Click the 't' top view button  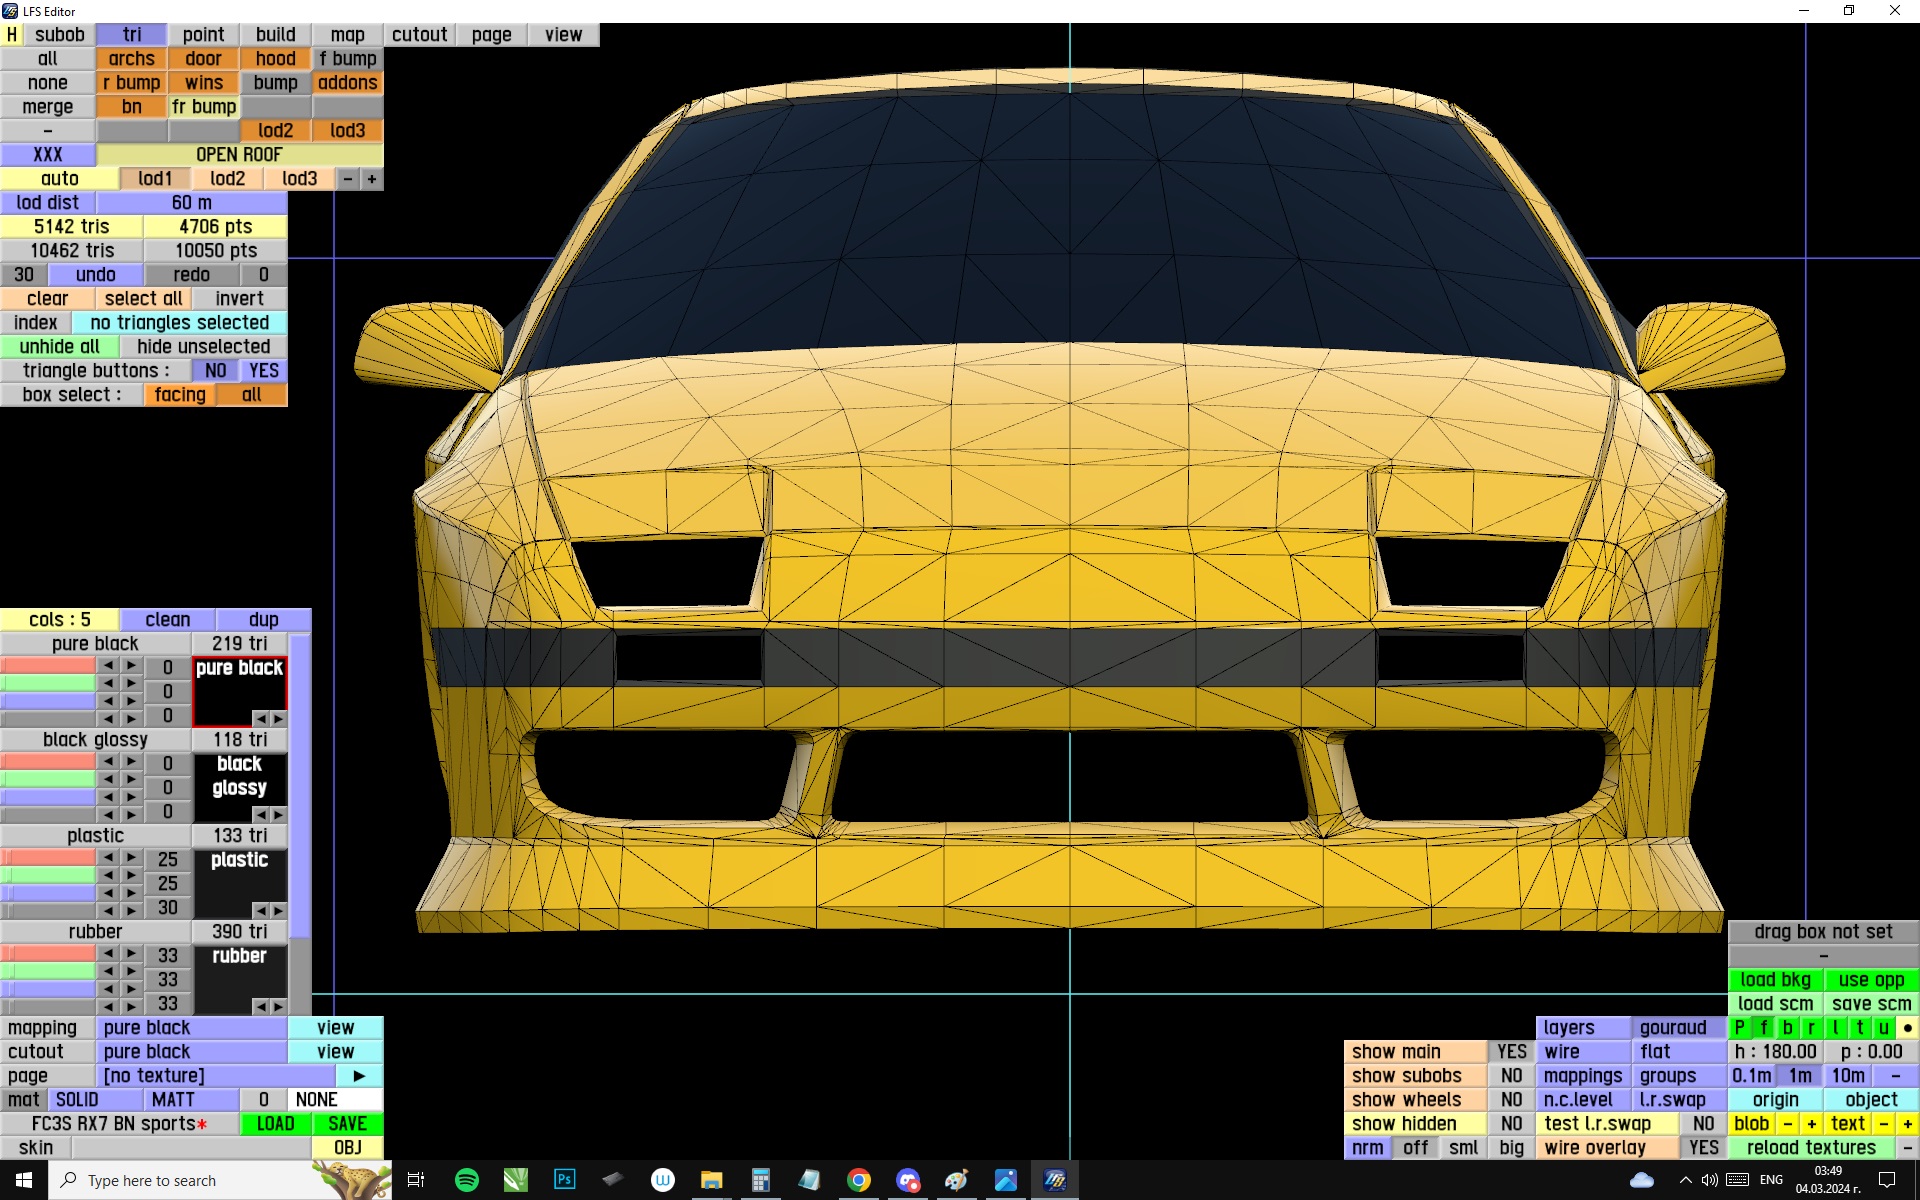(1860, 1027)
